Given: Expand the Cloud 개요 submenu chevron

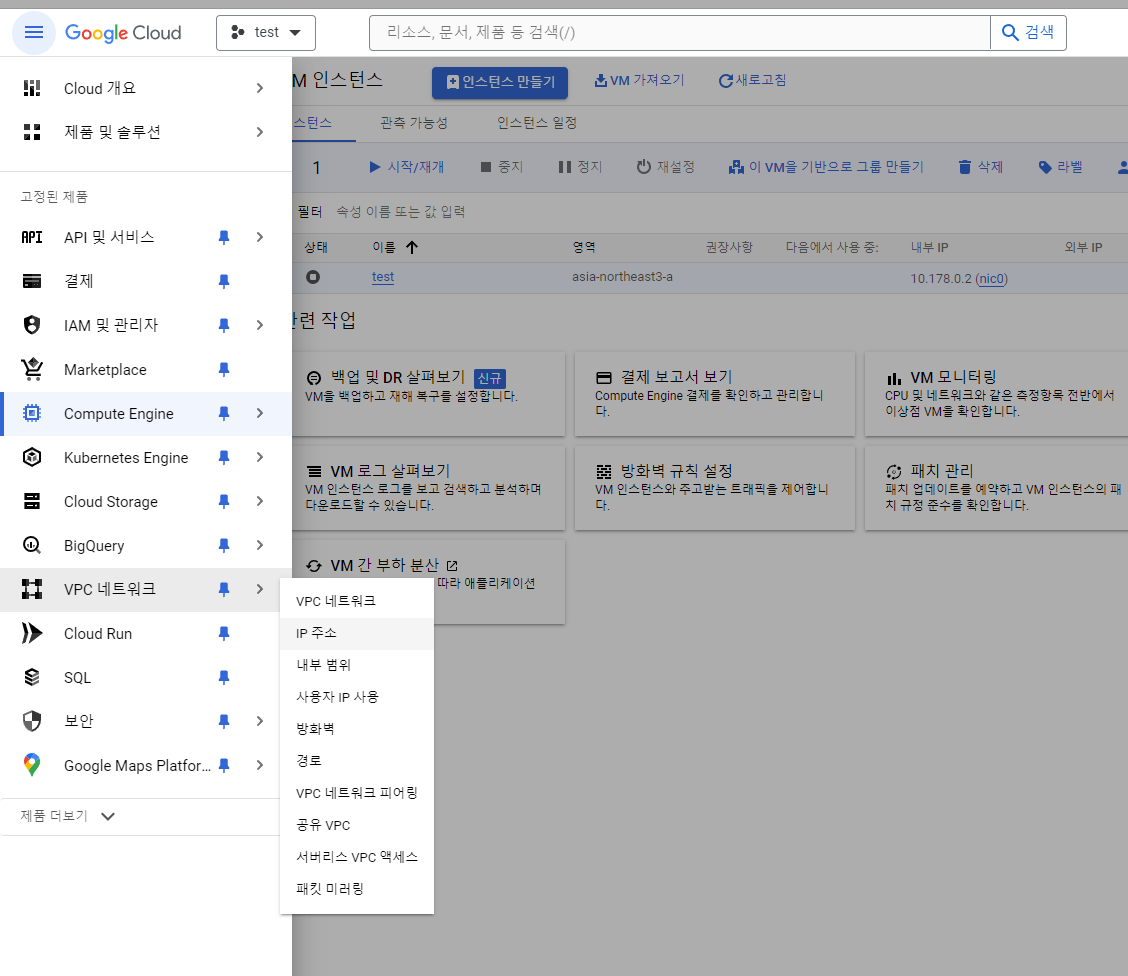Looking at the screenshot, I should [260, 88].
